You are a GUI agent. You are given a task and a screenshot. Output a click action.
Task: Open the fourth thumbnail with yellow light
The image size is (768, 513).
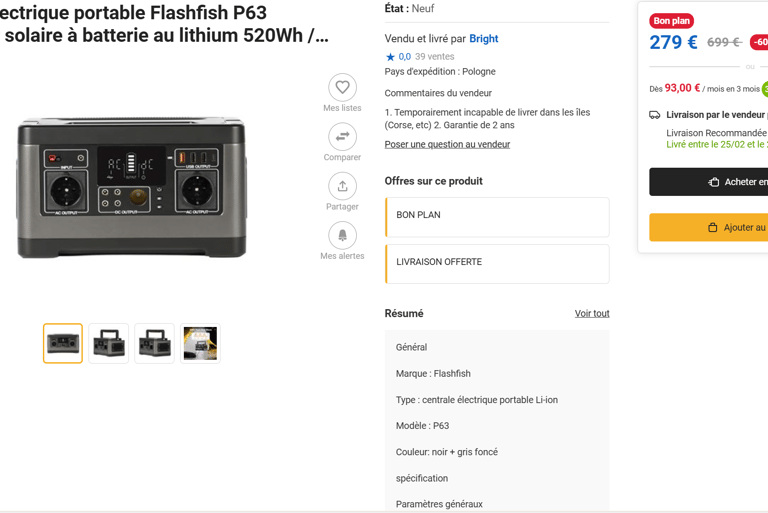200,343
